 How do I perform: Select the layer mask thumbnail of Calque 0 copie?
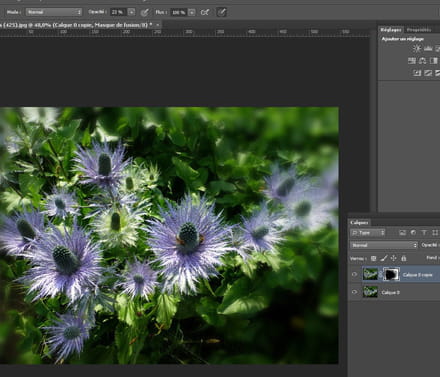(391, 274)
